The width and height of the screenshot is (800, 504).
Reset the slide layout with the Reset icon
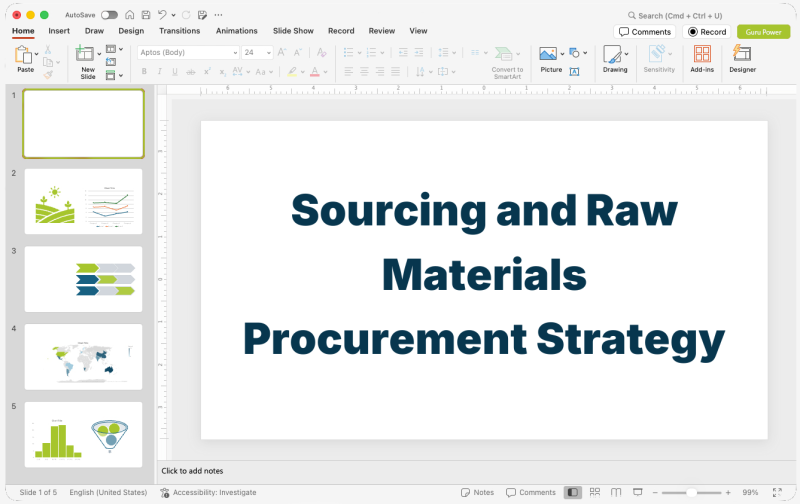click(111, 62)
